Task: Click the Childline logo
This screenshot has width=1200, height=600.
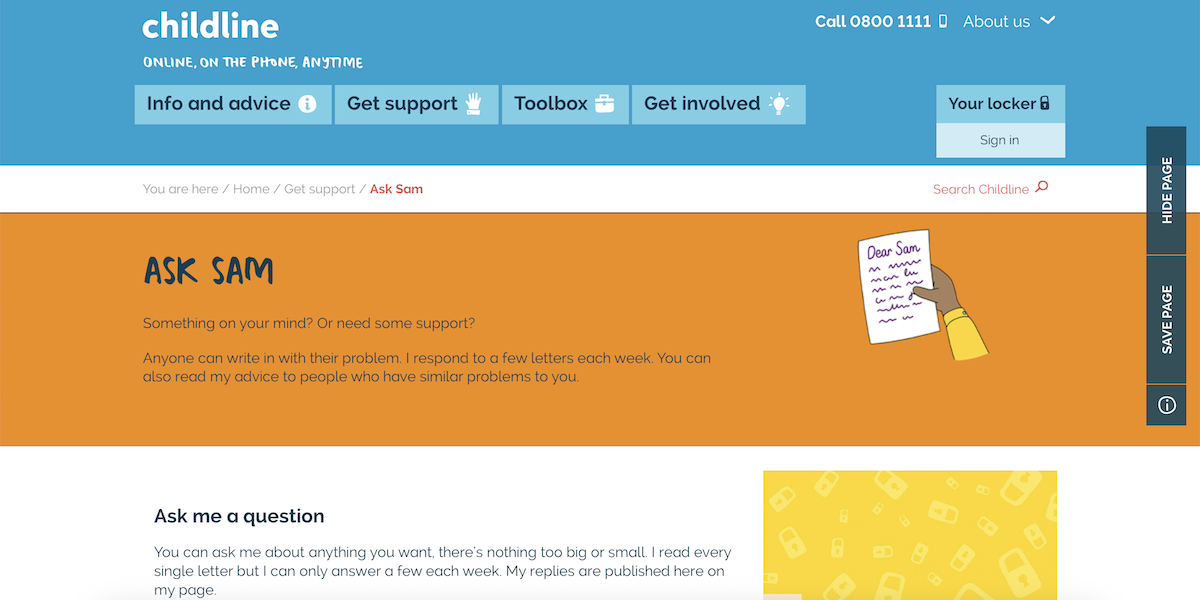Action: coord(211,25)
